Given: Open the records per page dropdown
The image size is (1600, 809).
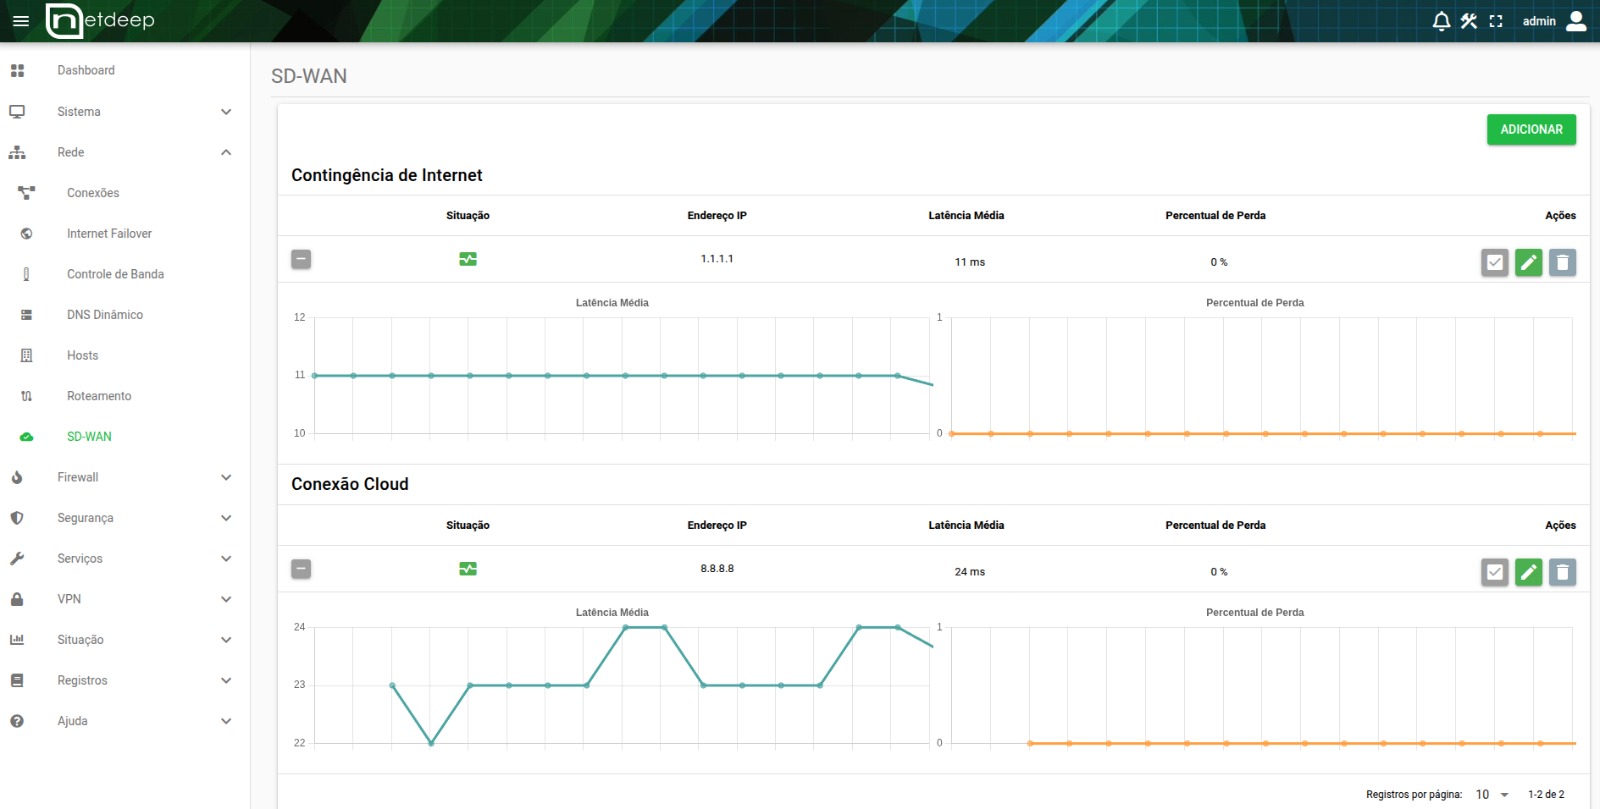Looking at the screenshot, I should point(1492,795).
